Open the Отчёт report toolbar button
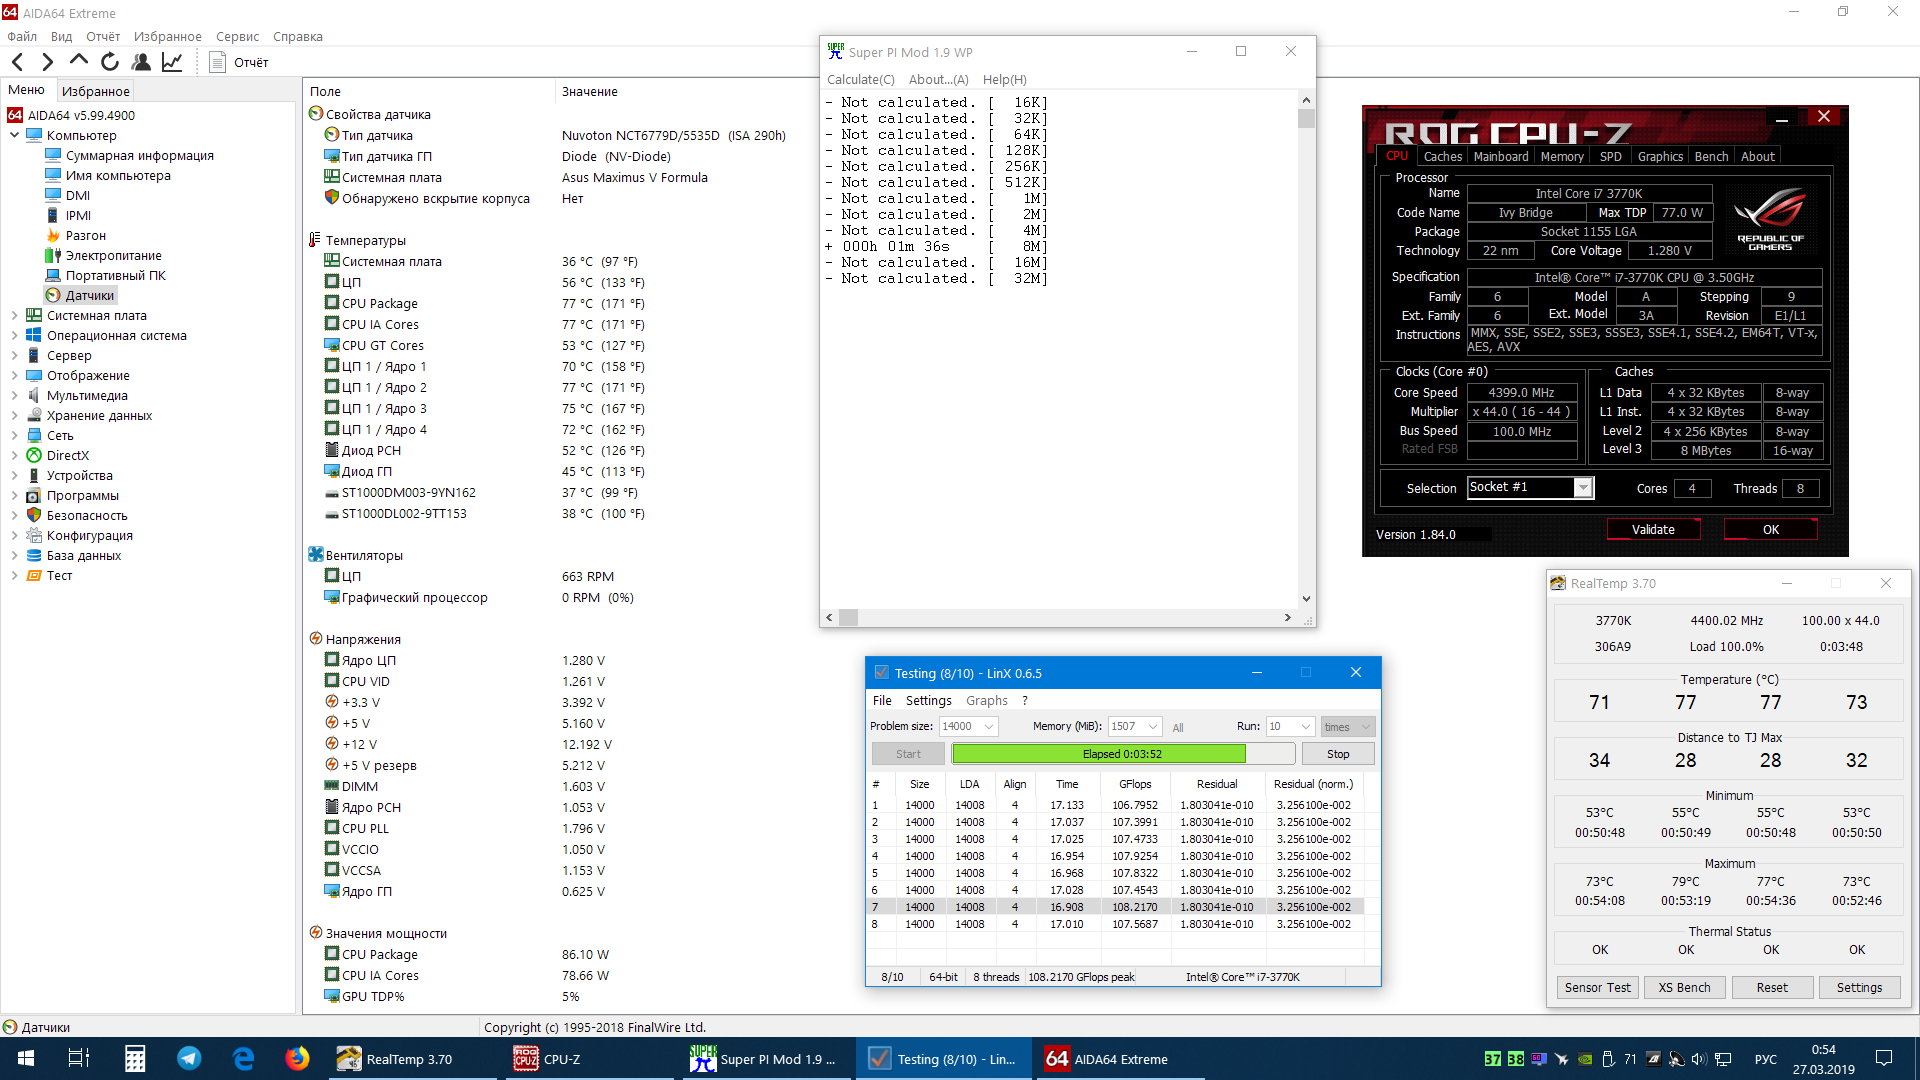The width and height of the screenshot is (1920, 1080). (x=239, y=62)
